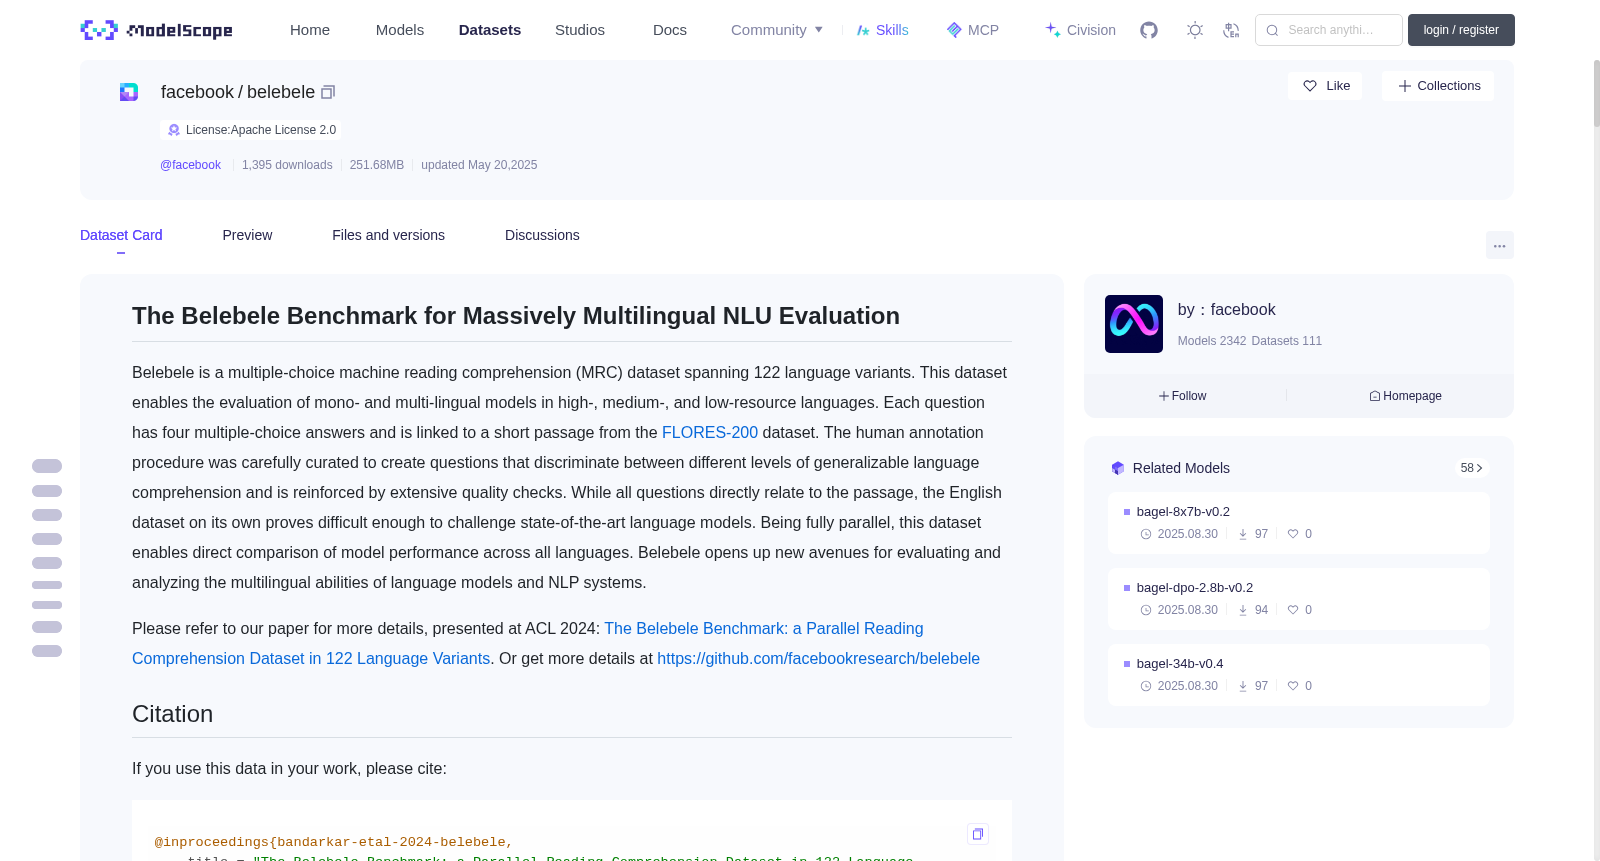This screenshot has height=861, width=1600.
Task: Expand the Community dropdown menu
Action: (x=777, y=30)
